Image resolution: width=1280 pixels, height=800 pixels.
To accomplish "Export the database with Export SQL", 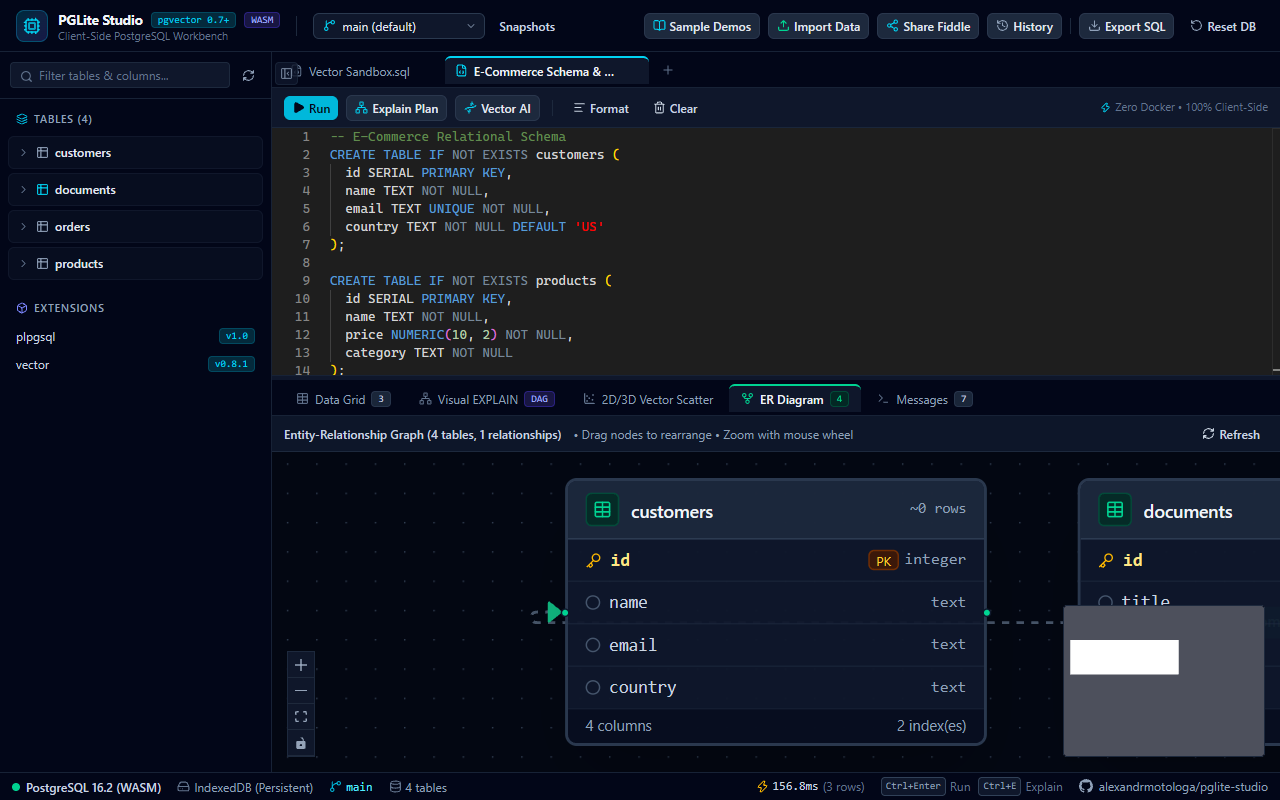I will [1126, 26].
